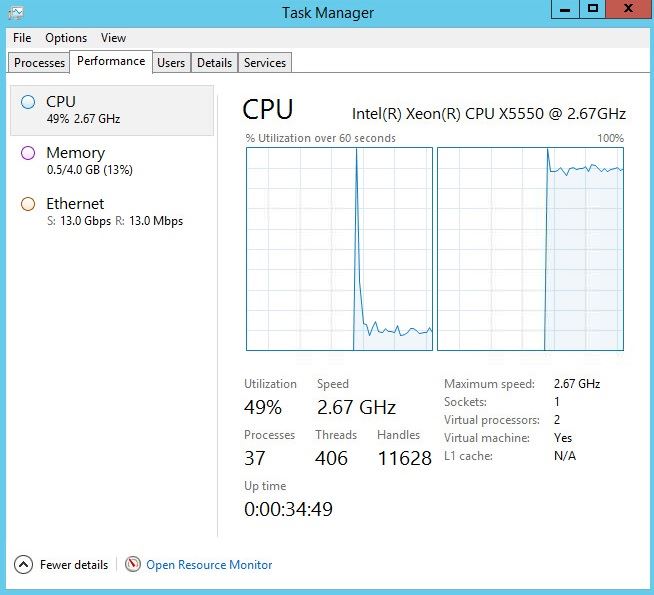
Task: Click the left CPU utilization graph
Action: point(339,249)
